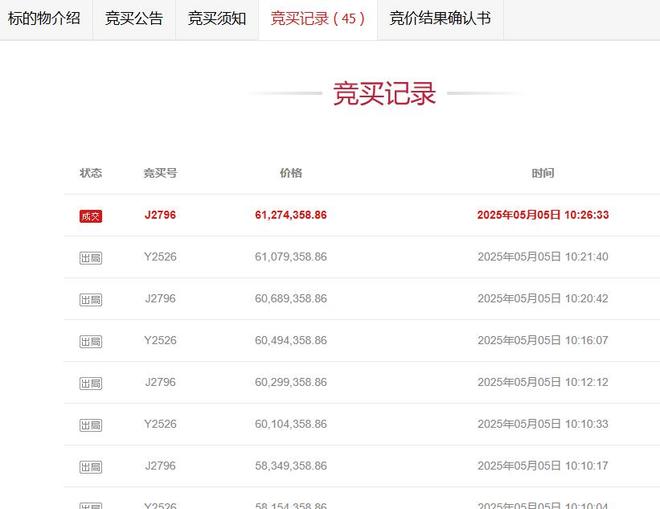Select price 58,349,358.86
This screenshot has width=660, height=509.
291,465
